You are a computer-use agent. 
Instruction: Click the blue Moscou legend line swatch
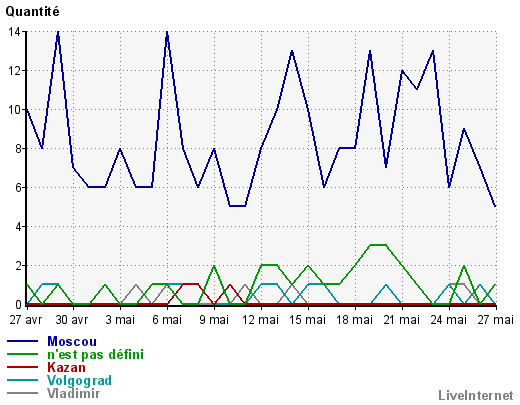tap(22, 341)
